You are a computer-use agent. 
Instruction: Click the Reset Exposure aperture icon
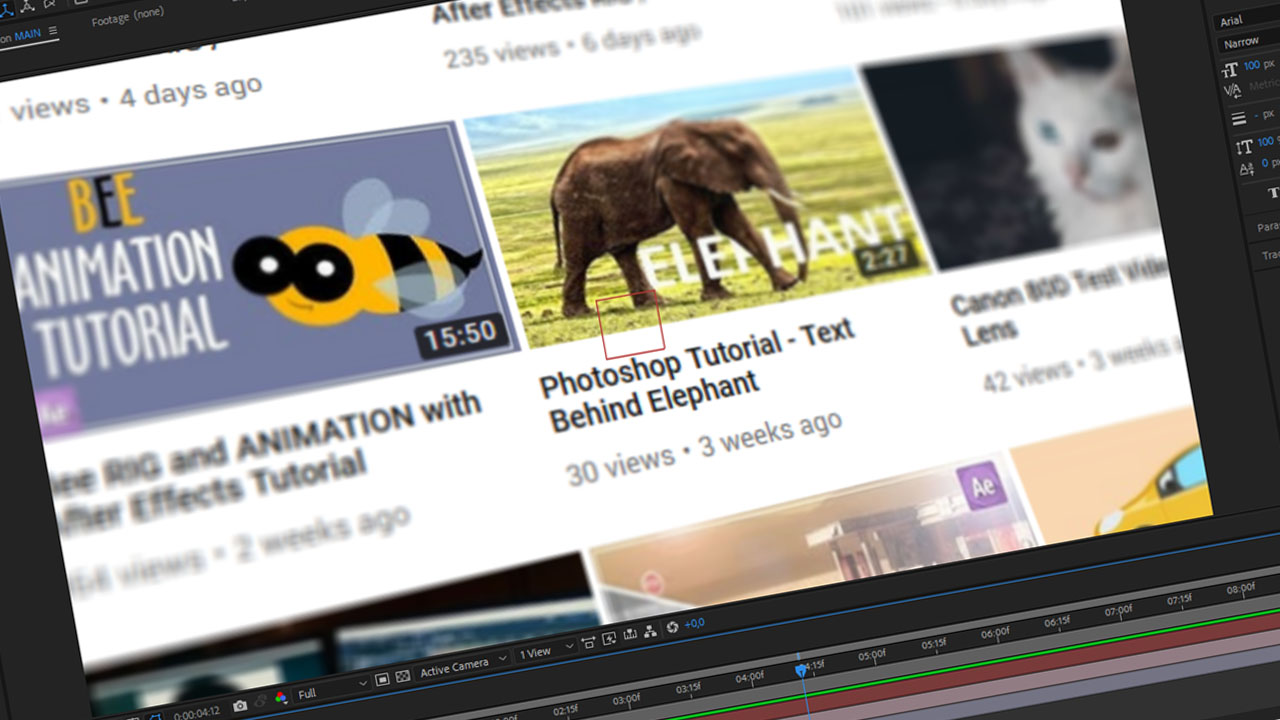pos(672,626)
